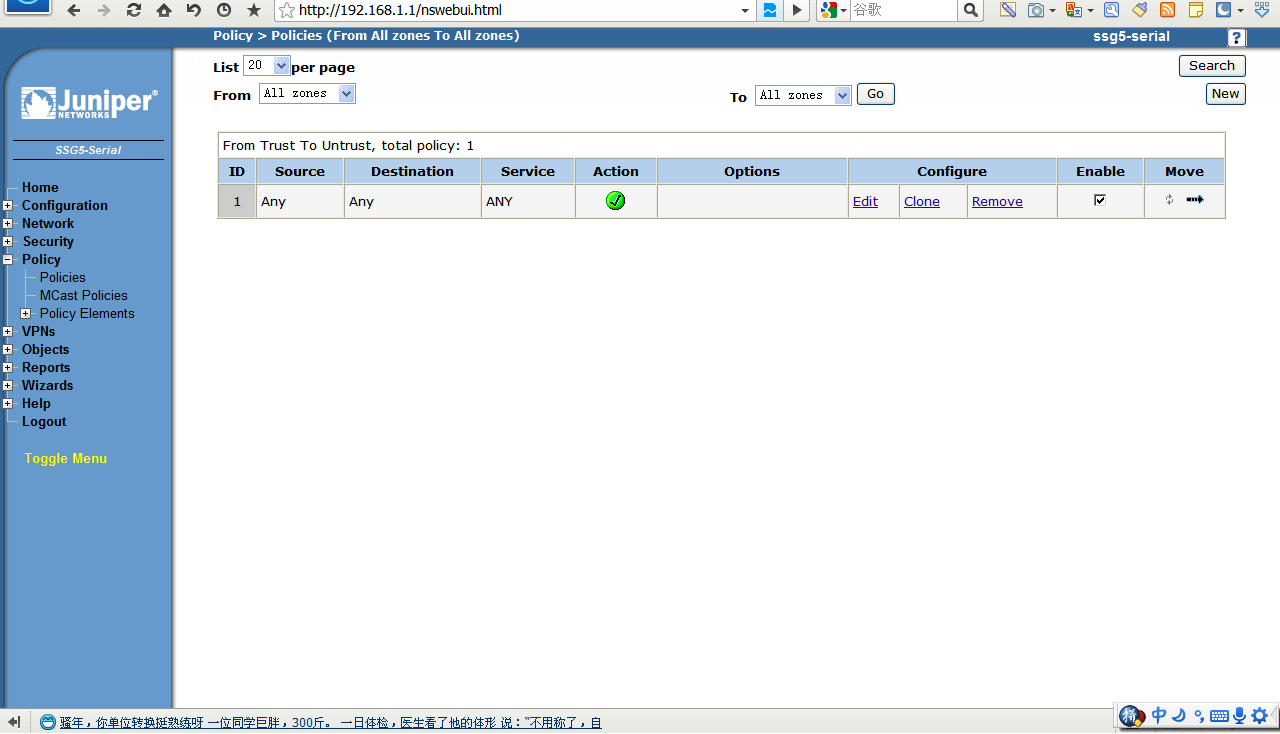Open help via the question mark icon
Image resolution: width=1280 pixels, height=734 pixels.
click(x=1237, y=38)
